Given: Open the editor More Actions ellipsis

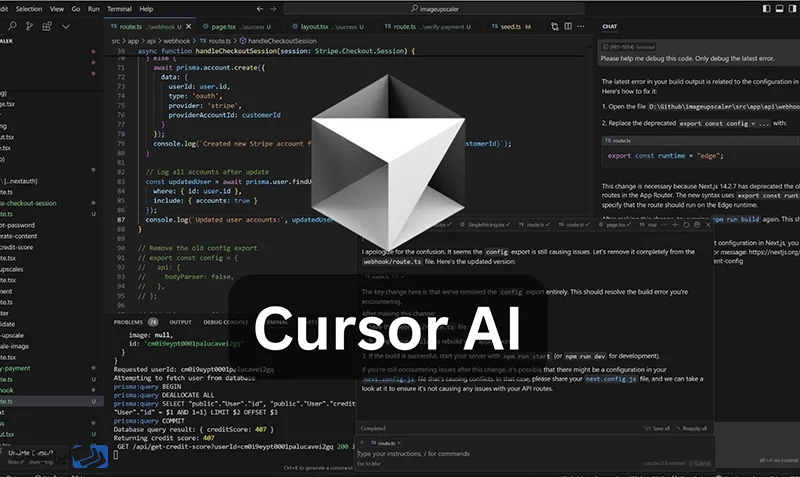Looking at the screenshot, I should point(581,27).
